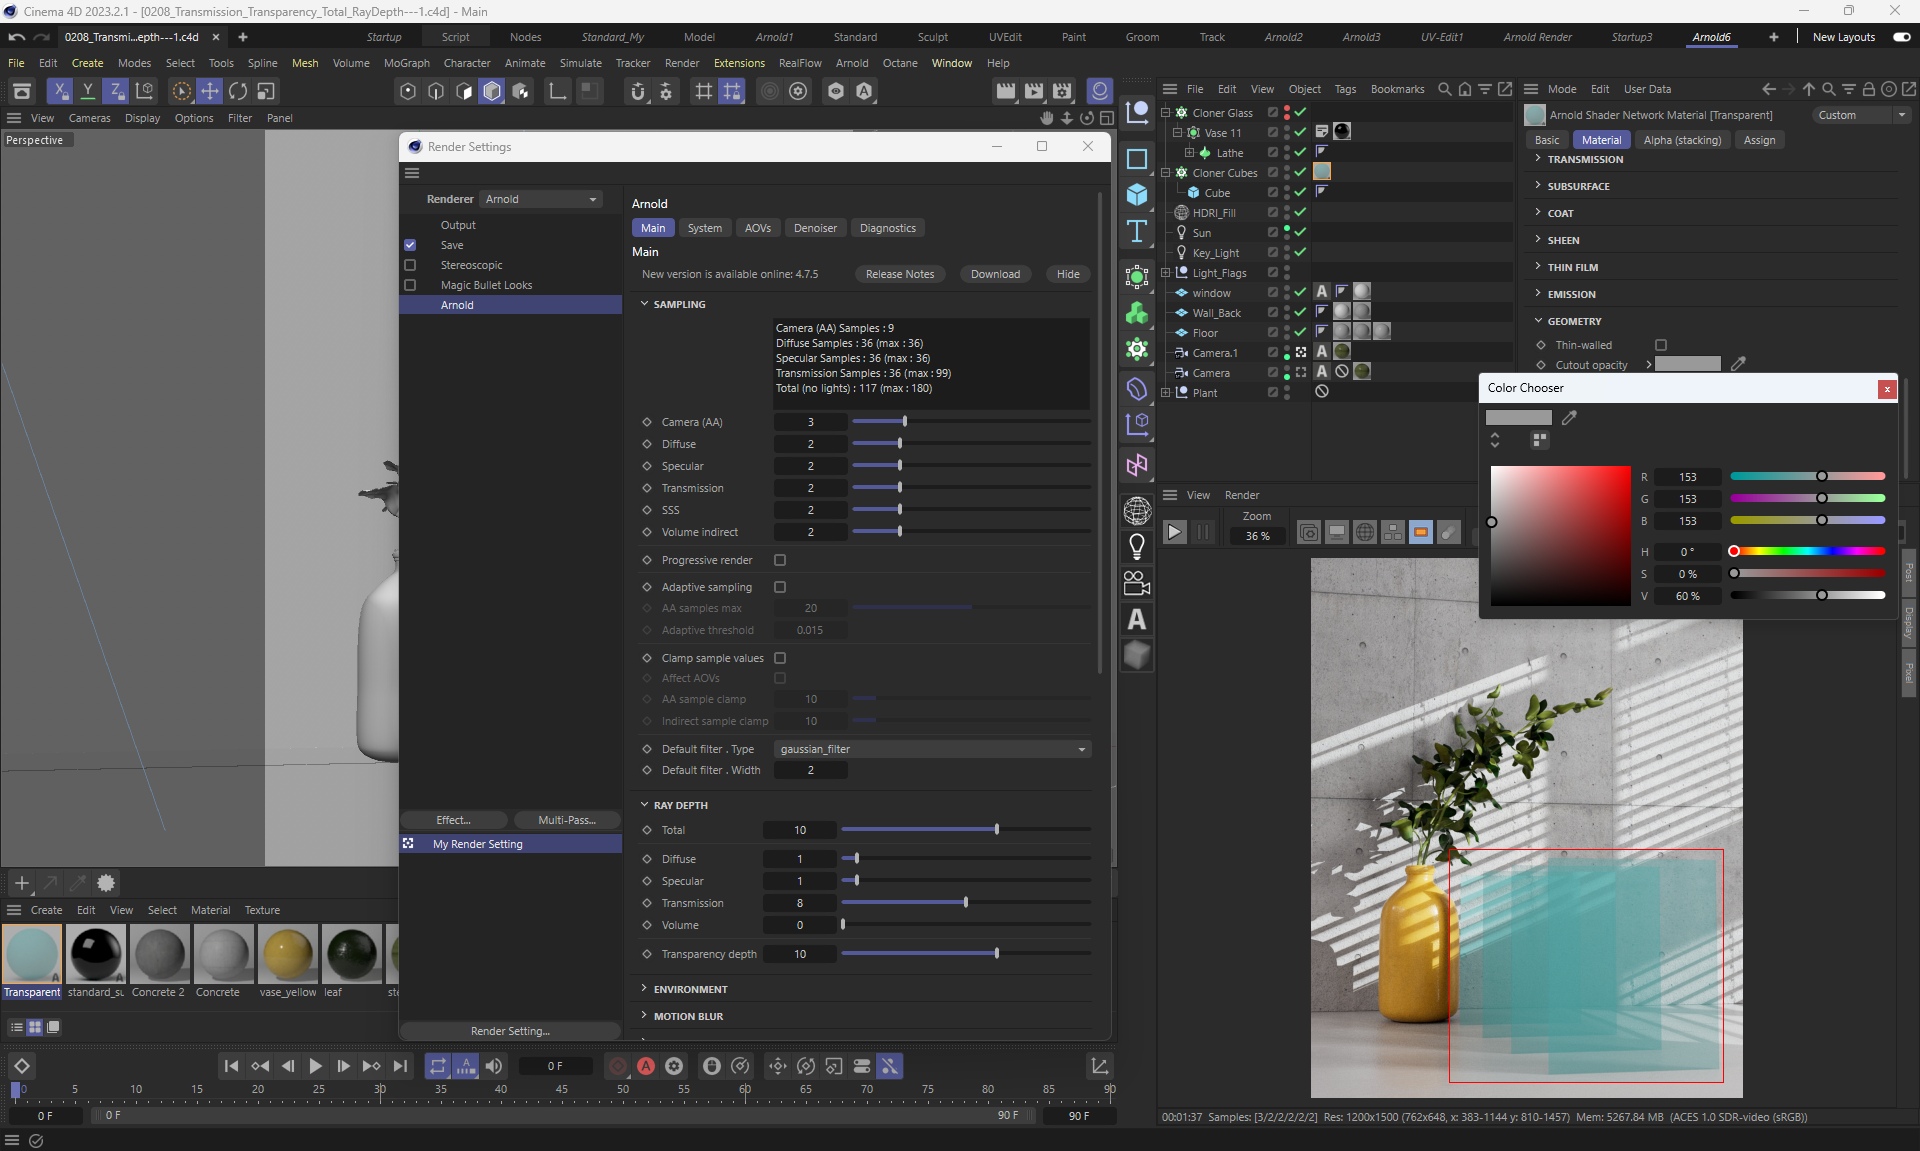Image resolution: width=1920 pixels, height=1151 pixels.
Task: Click the Multi-Pass... button
Action: [566, 820]
